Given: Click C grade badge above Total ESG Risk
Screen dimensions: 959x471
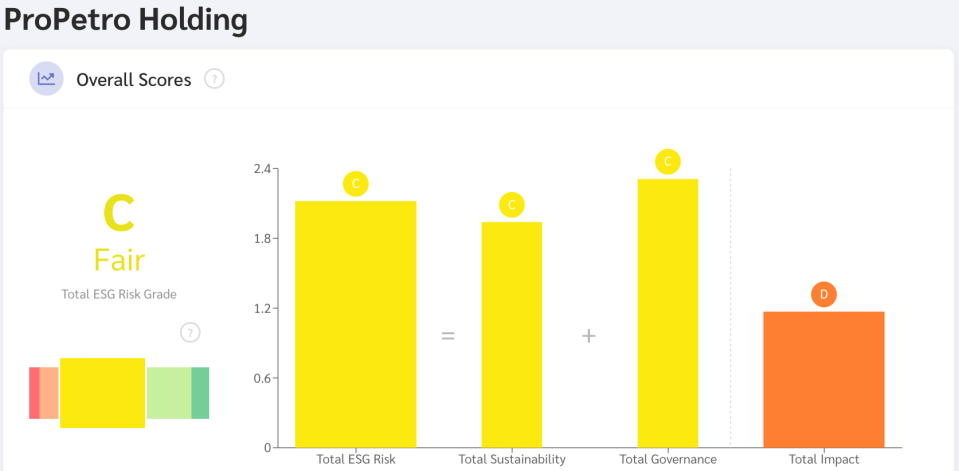Looking at the screenshot, I should (x=355, y=184).
